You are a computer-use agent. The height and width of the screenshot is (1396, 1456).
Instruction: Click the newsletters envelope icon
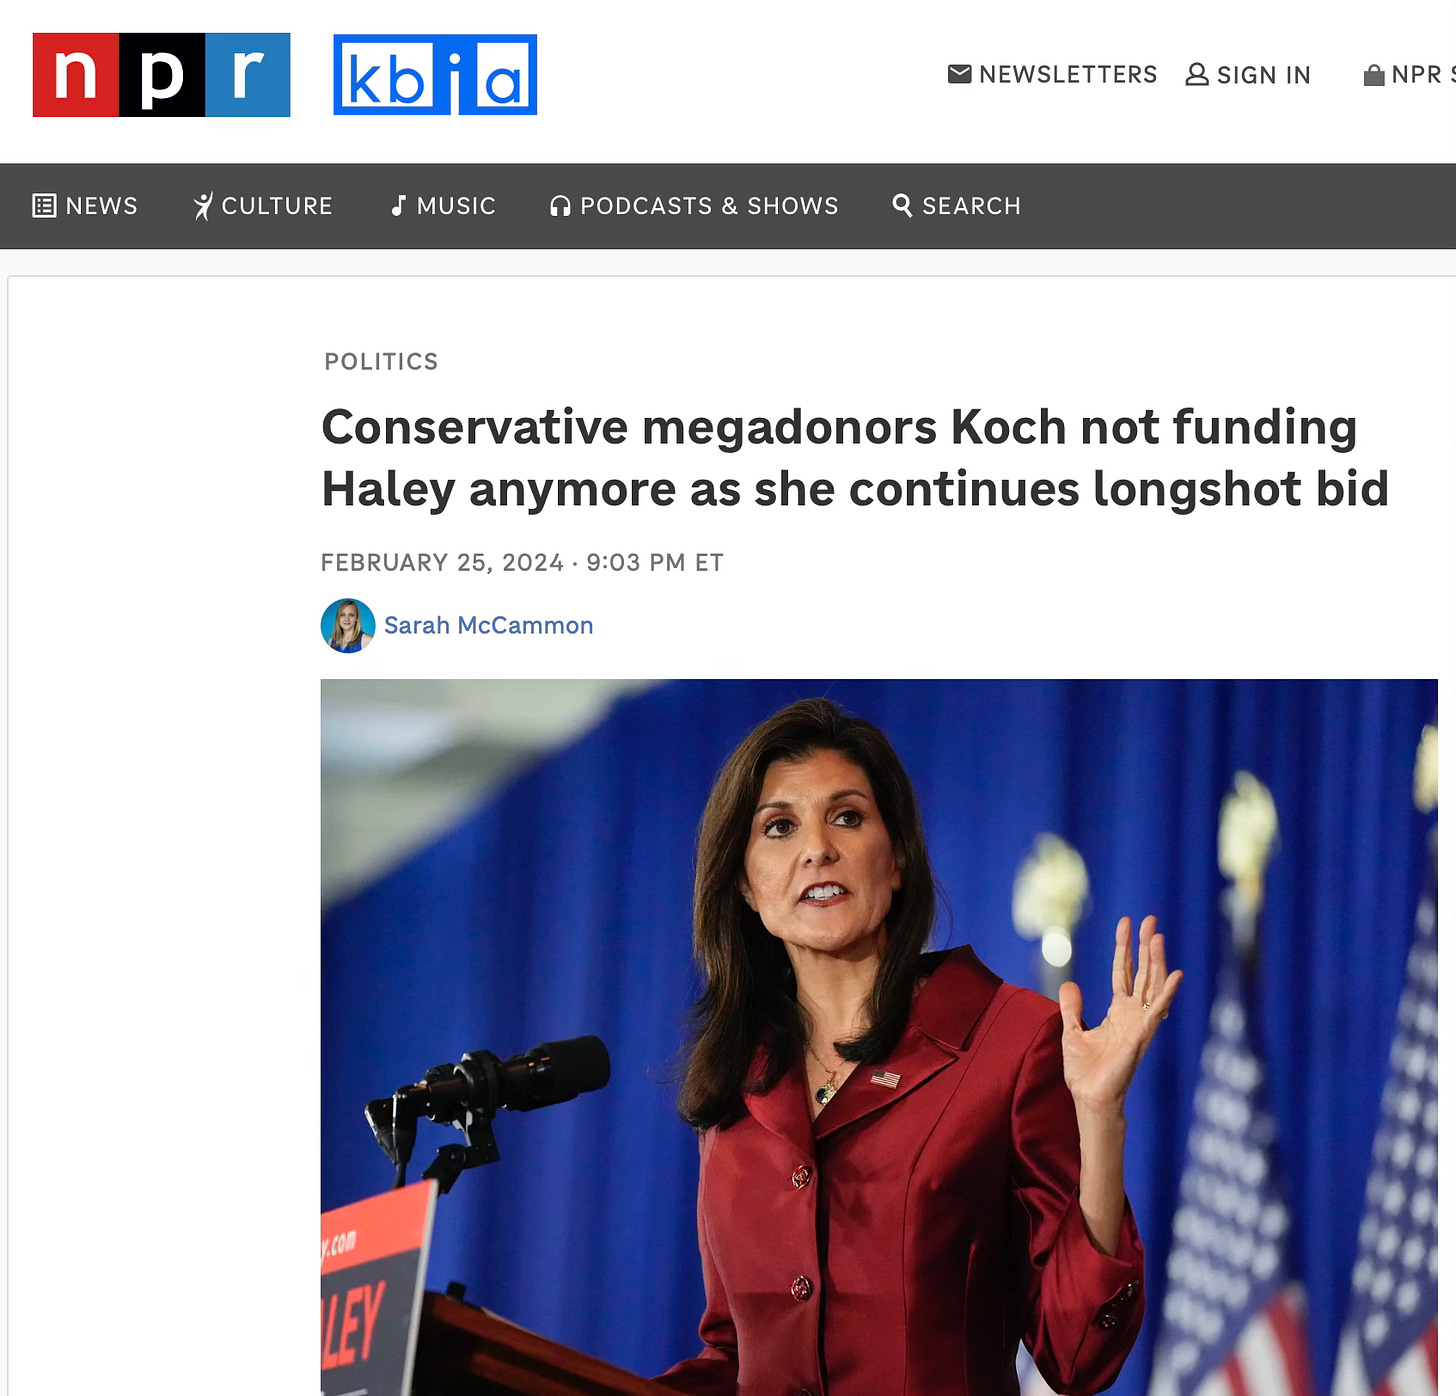959,74
